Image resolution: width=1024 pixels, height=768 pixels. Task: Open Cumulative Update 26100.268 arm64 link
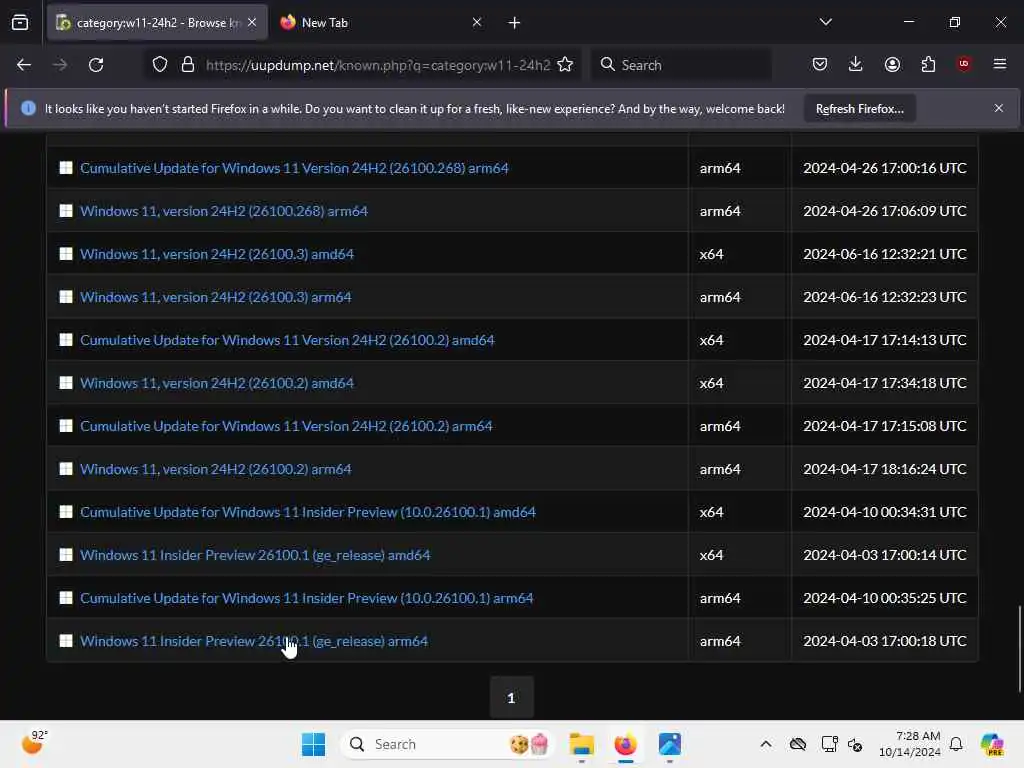click(294, 168)
